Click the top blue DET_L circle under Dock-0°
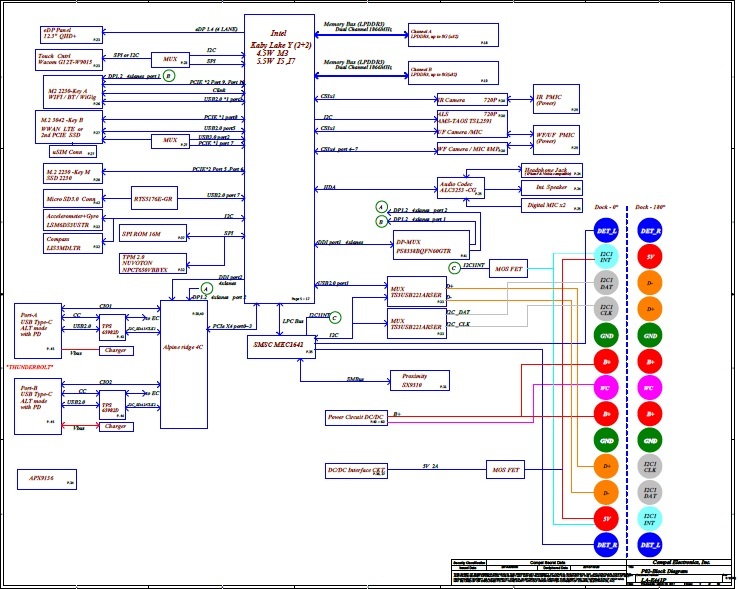 (x=606, y=232)
